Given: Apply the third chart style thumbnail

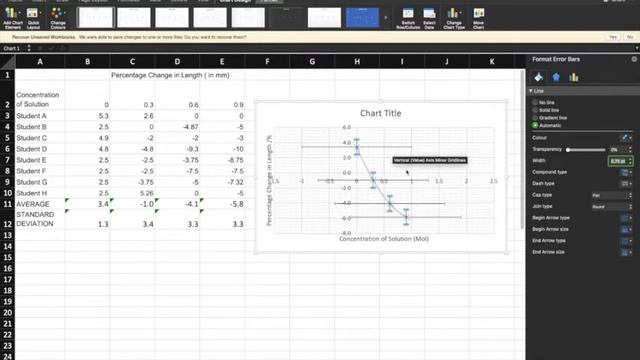Looking at the screenshot, I should click(x=171, y=18).
